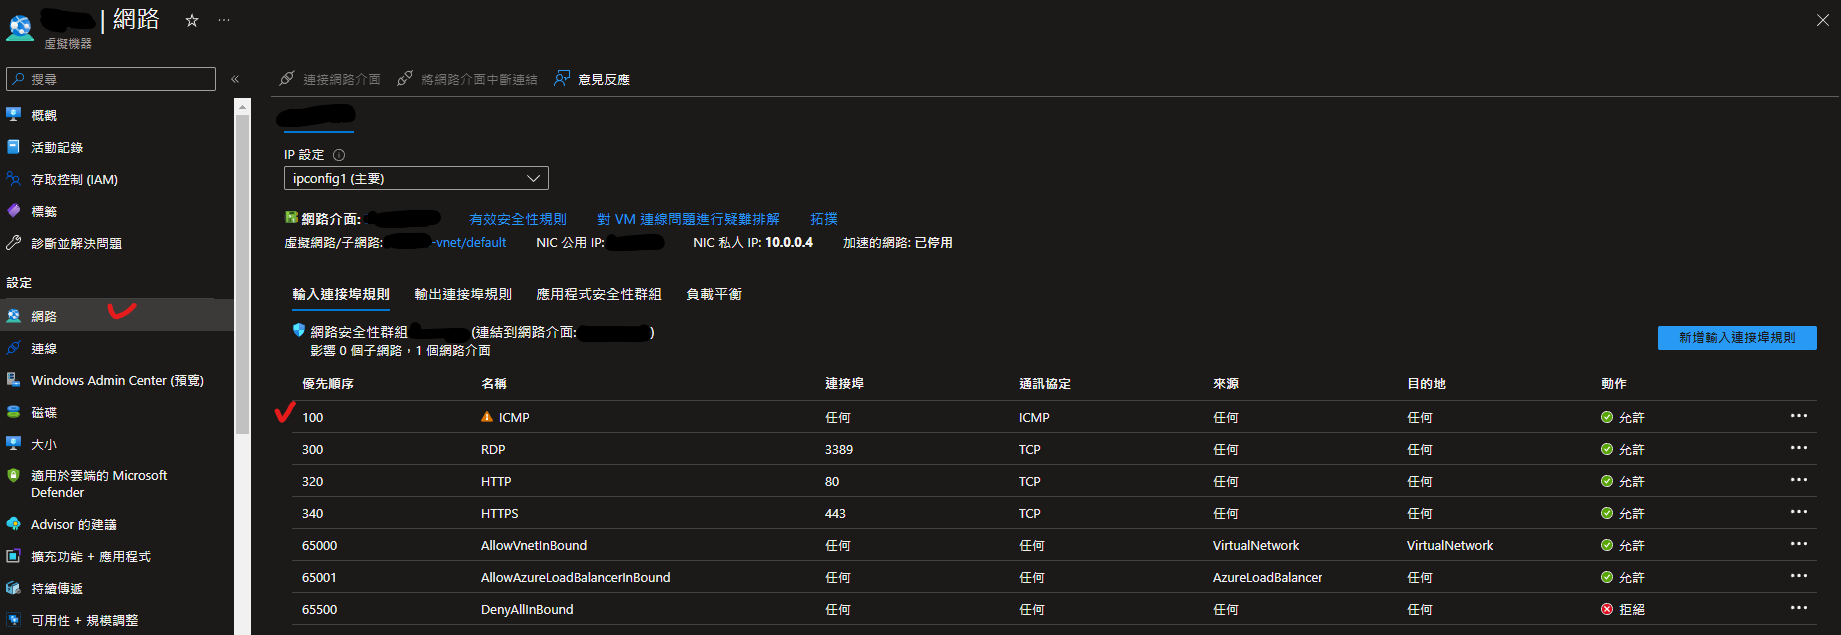Switch to the 應用程式安全性群組 tab

click(599, 294)
